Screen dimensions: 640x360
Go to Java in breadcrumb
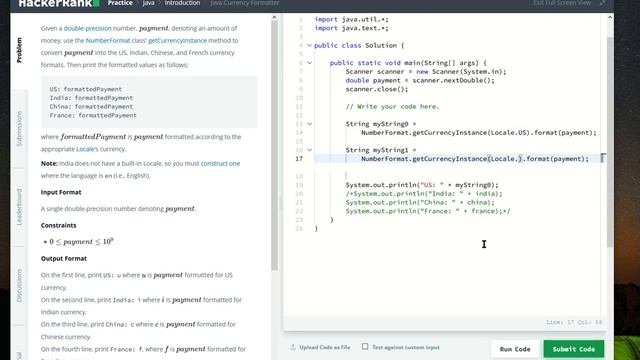click(x=149, y=3)
